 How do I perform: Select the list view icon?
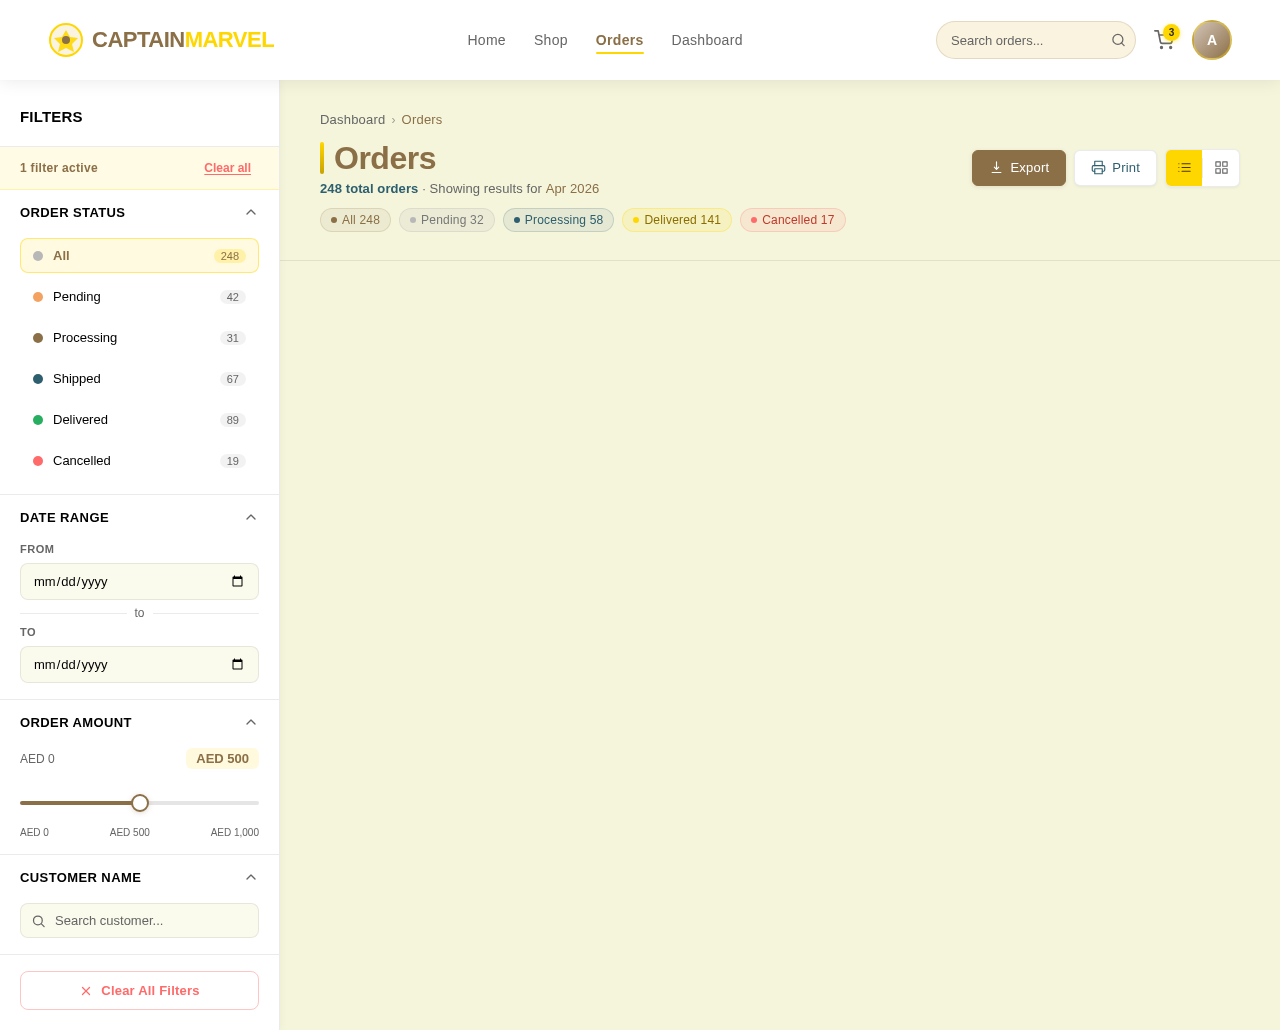(x=1184, y=166)
